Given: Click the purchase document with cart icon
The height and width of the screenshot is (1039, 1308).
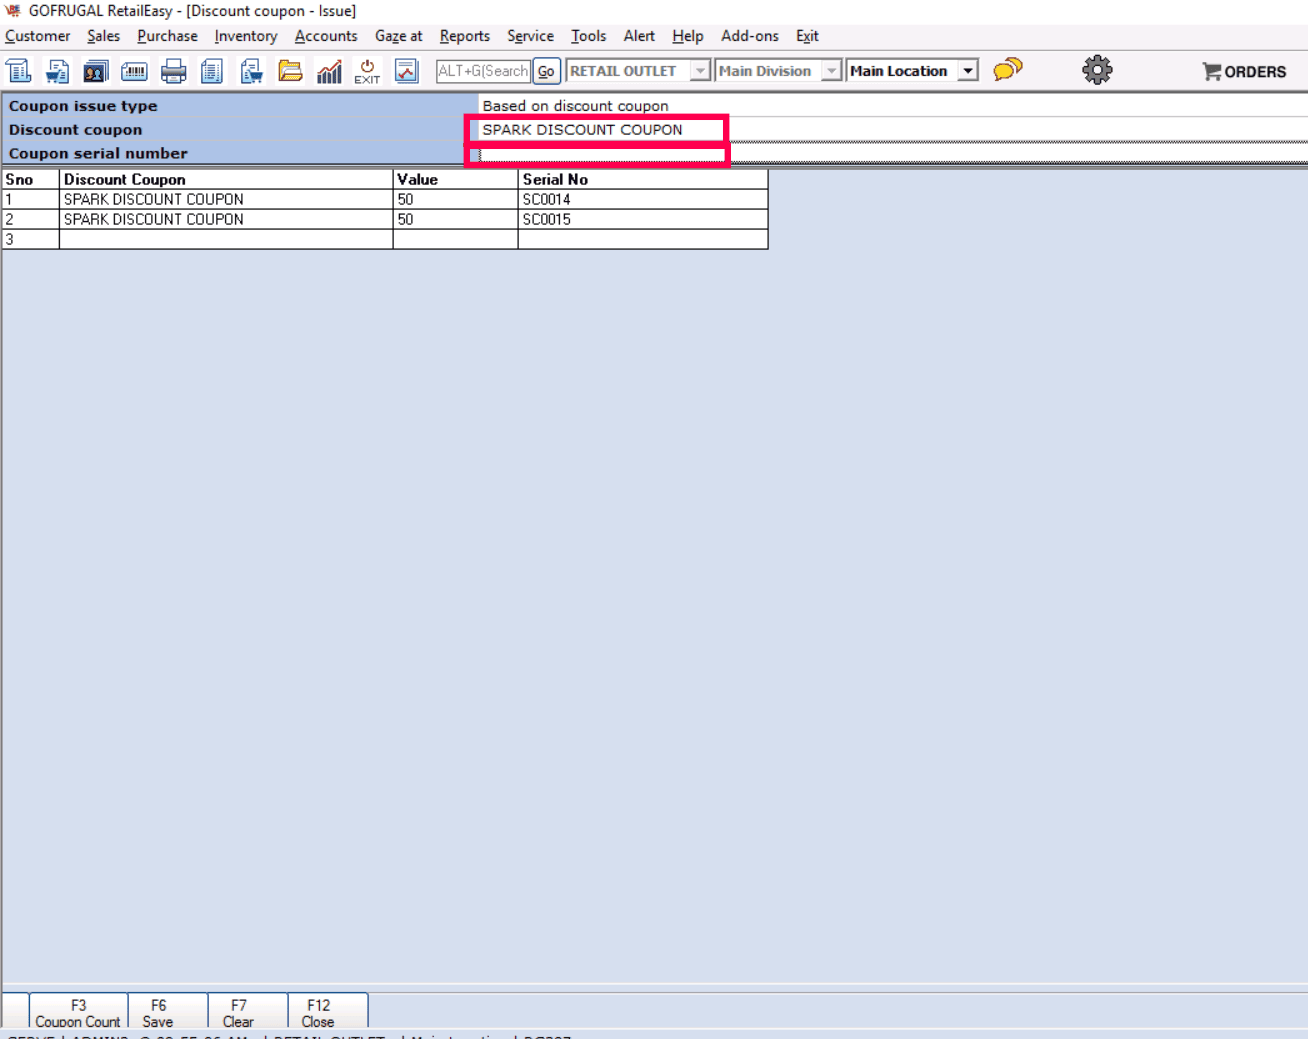Looking at the screenshot, I should (251, 71).
